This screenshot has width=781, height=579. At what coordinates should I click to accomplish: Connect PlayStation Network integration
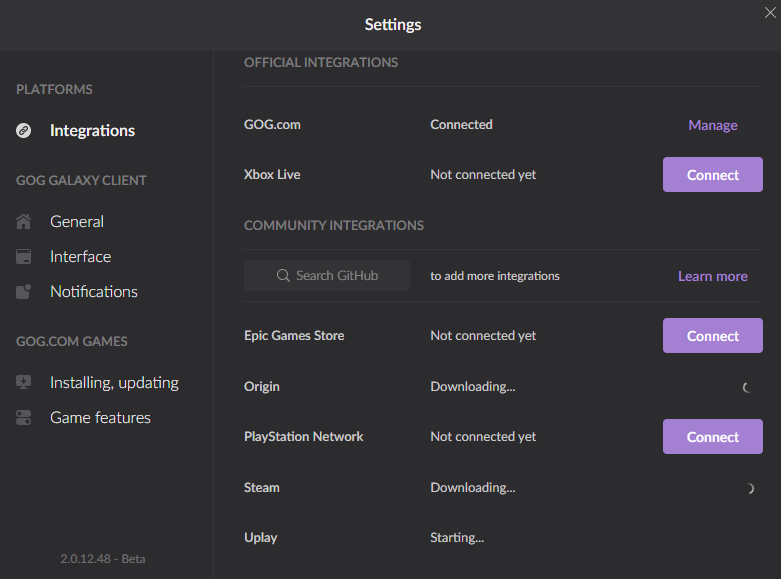(712, 437)
